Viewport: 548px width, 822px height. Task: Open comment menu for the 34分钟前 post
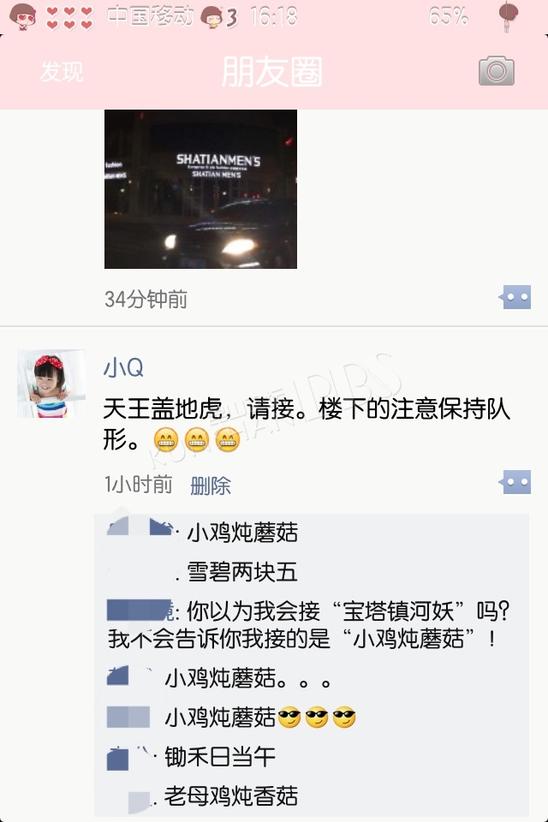click(x=515, y=297)
